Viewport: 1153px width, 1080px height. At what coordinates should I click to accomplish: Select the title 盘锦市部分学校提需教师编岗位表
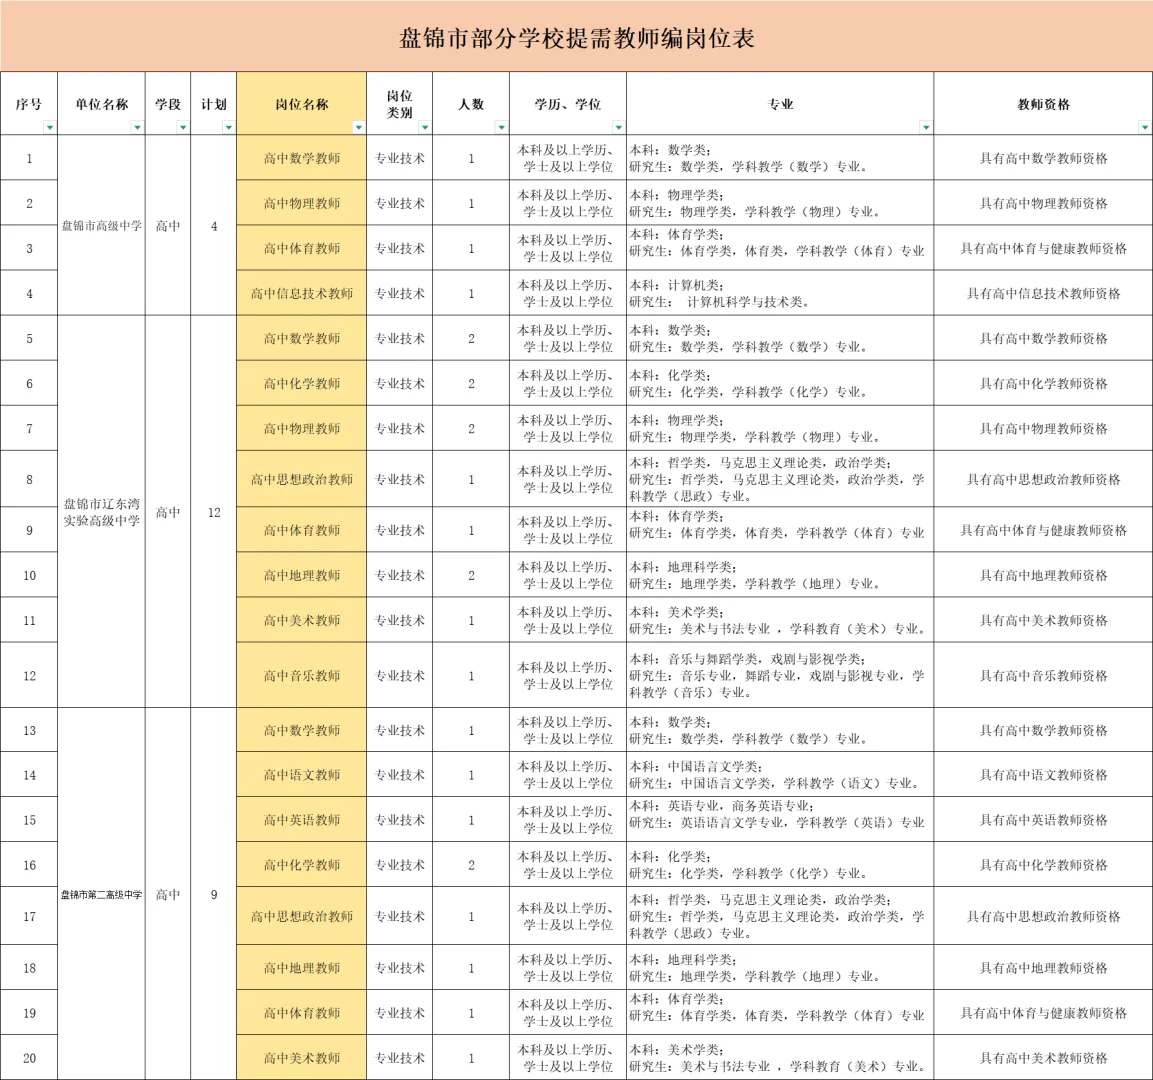pyautogui.click(x=576, y=38)
